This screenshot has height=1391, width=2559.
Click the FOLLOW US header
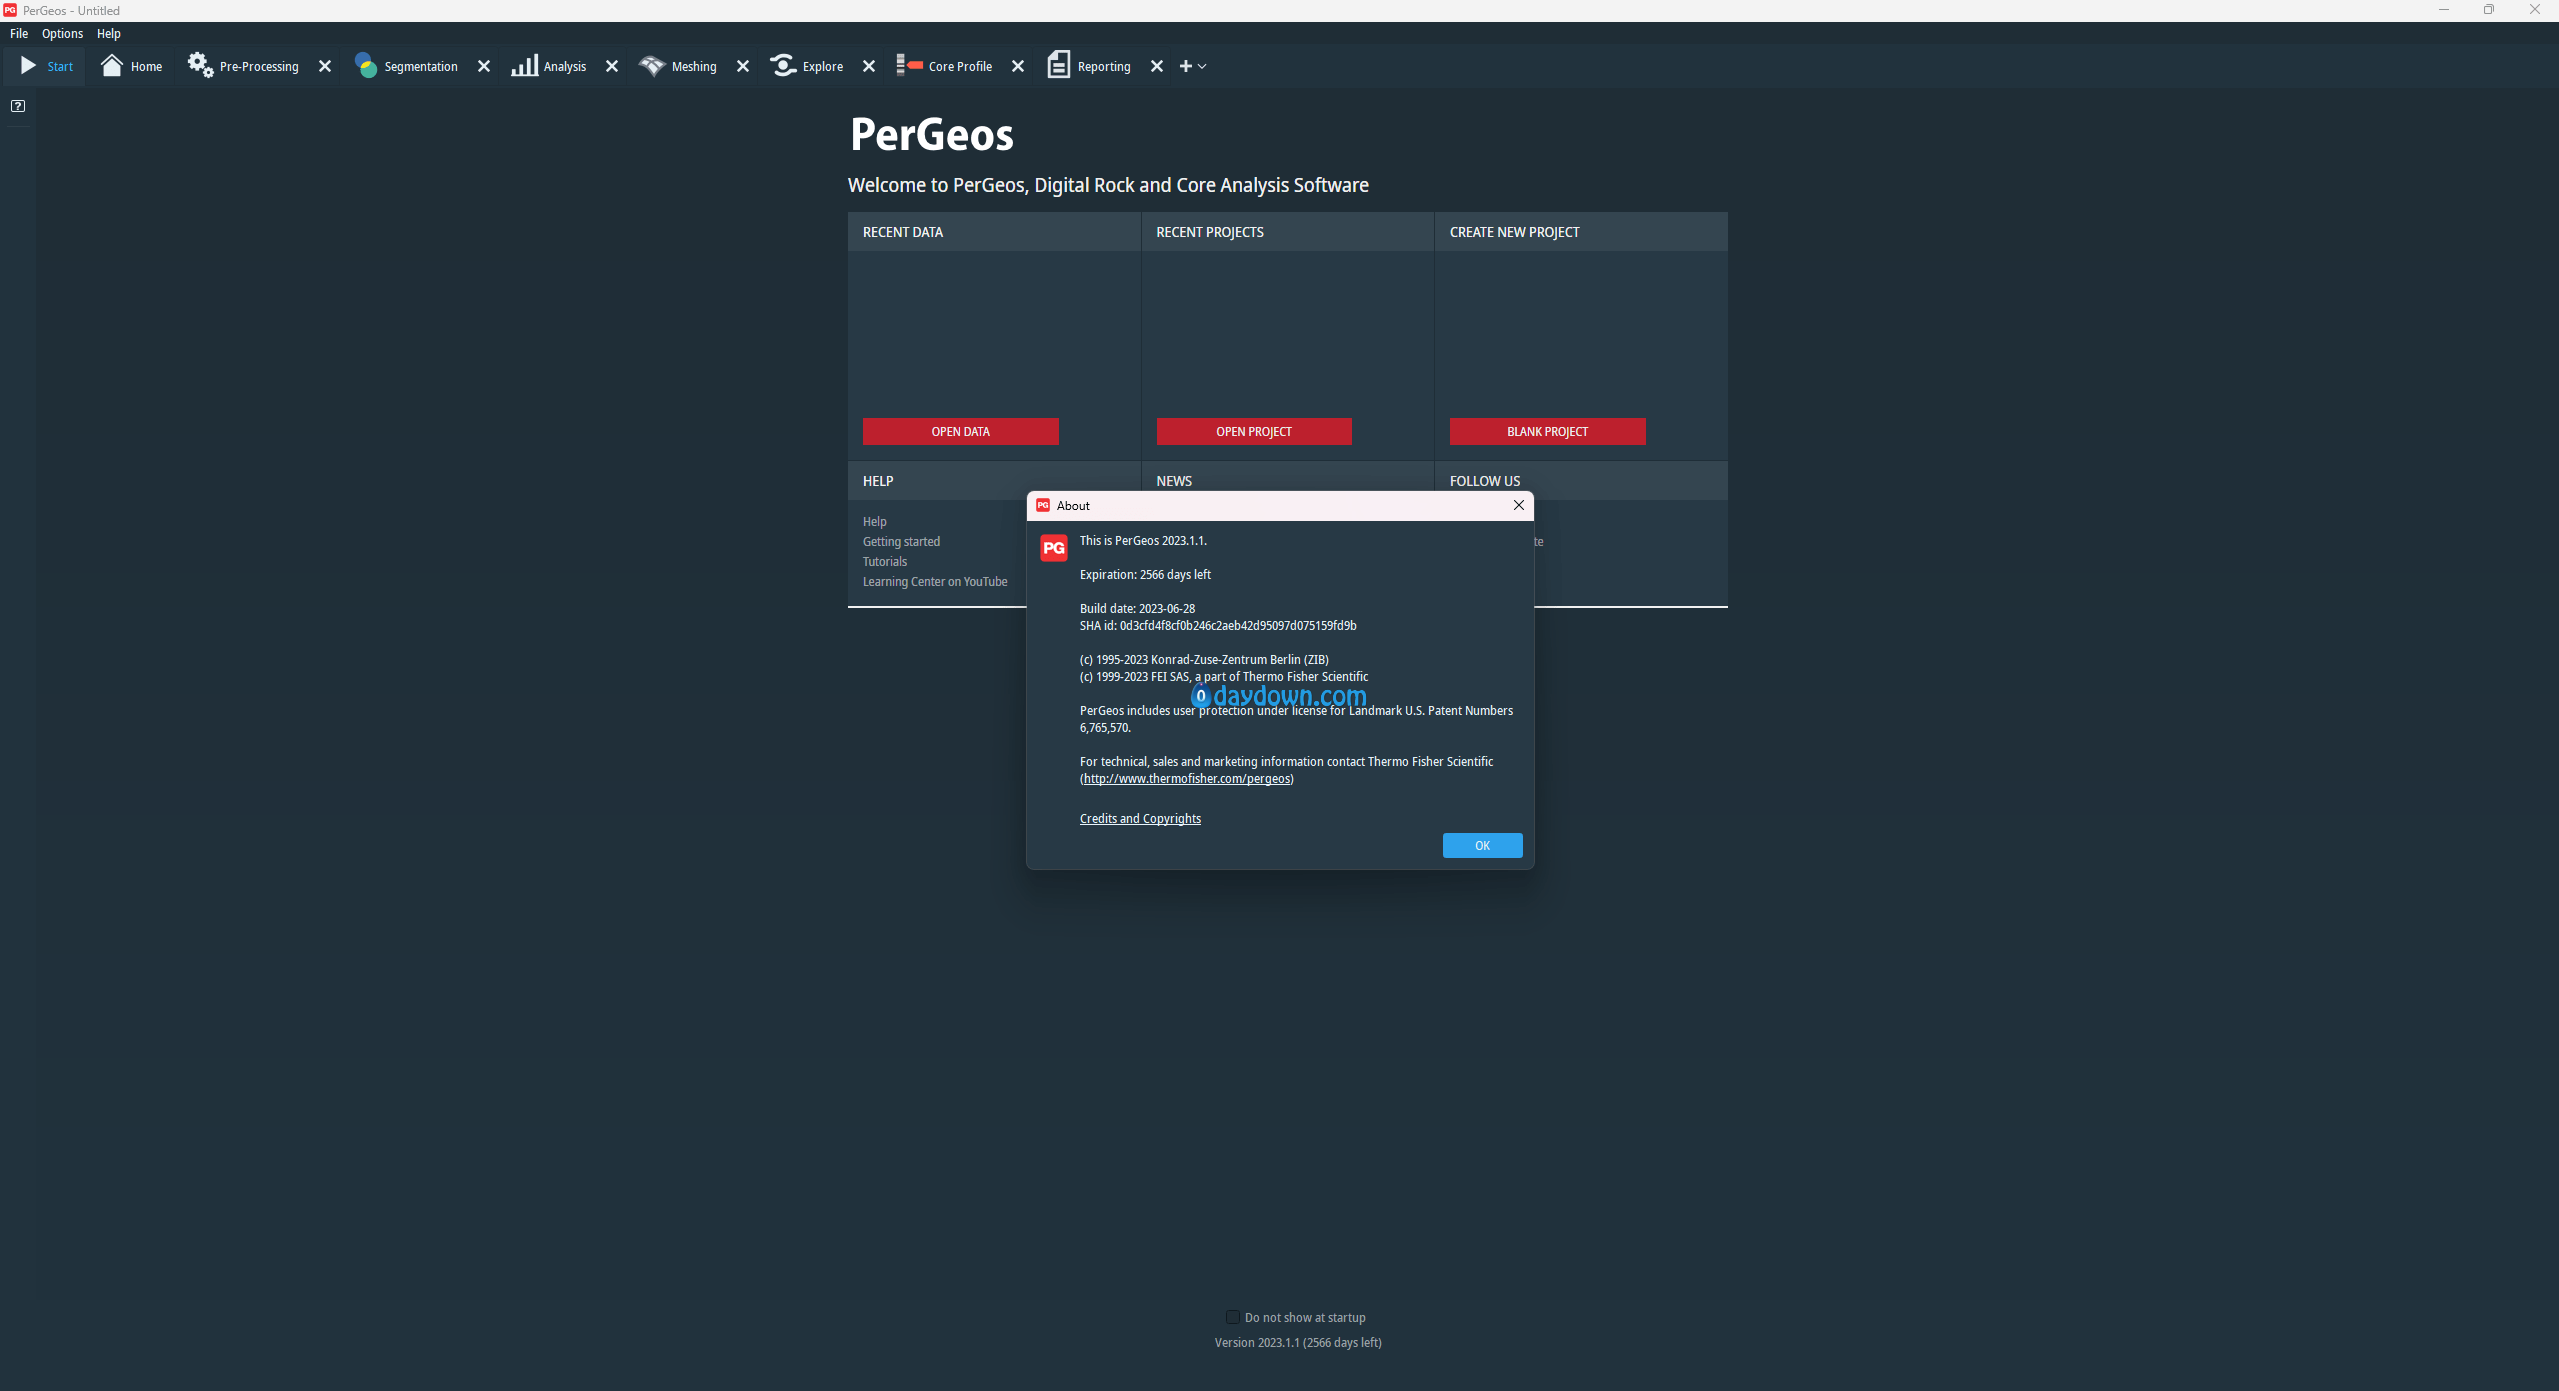pos(1485,481)
